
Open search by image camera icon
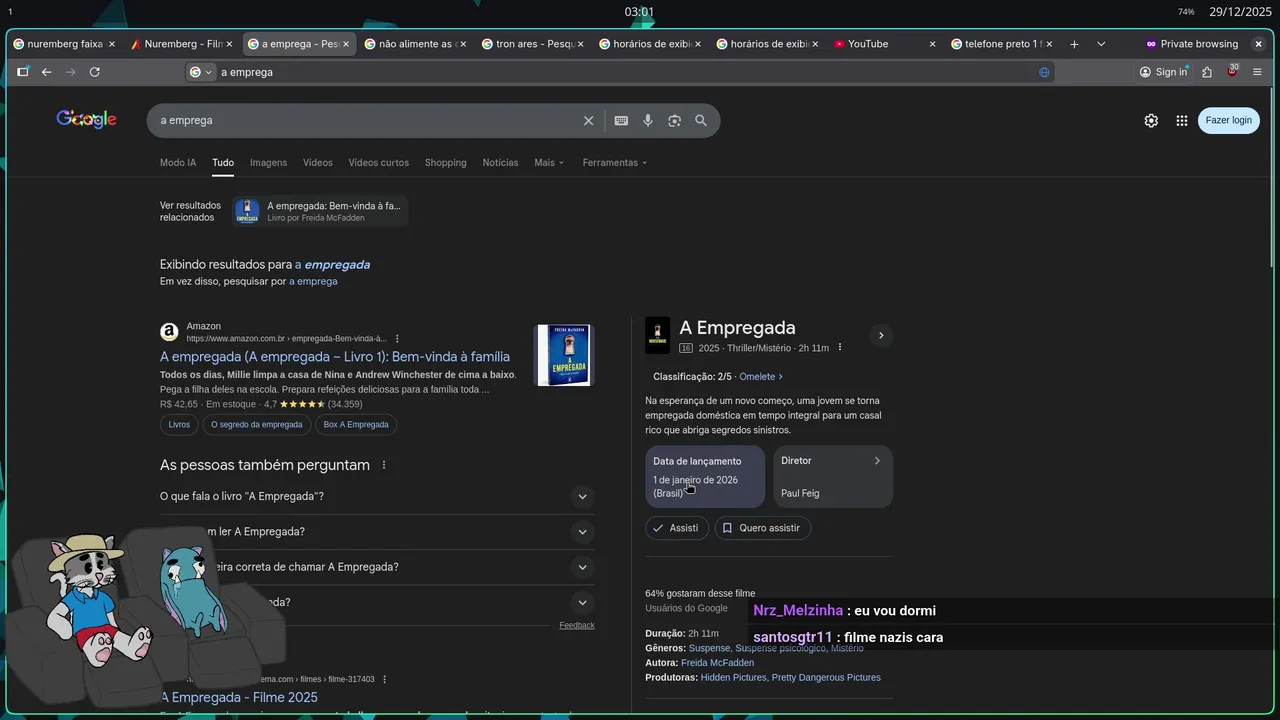(x=674, y=120)
